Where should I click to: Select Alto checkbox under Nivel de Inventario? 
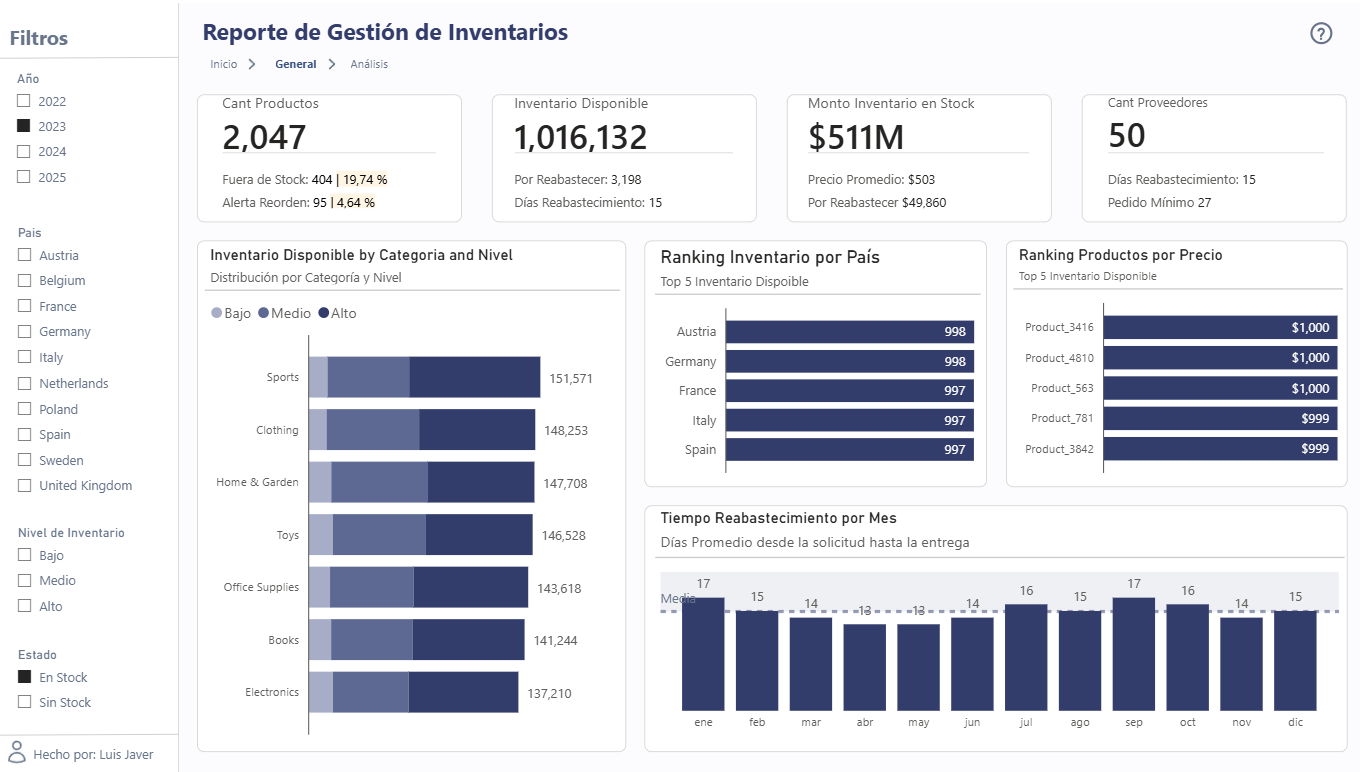click(x=25, y=606)
